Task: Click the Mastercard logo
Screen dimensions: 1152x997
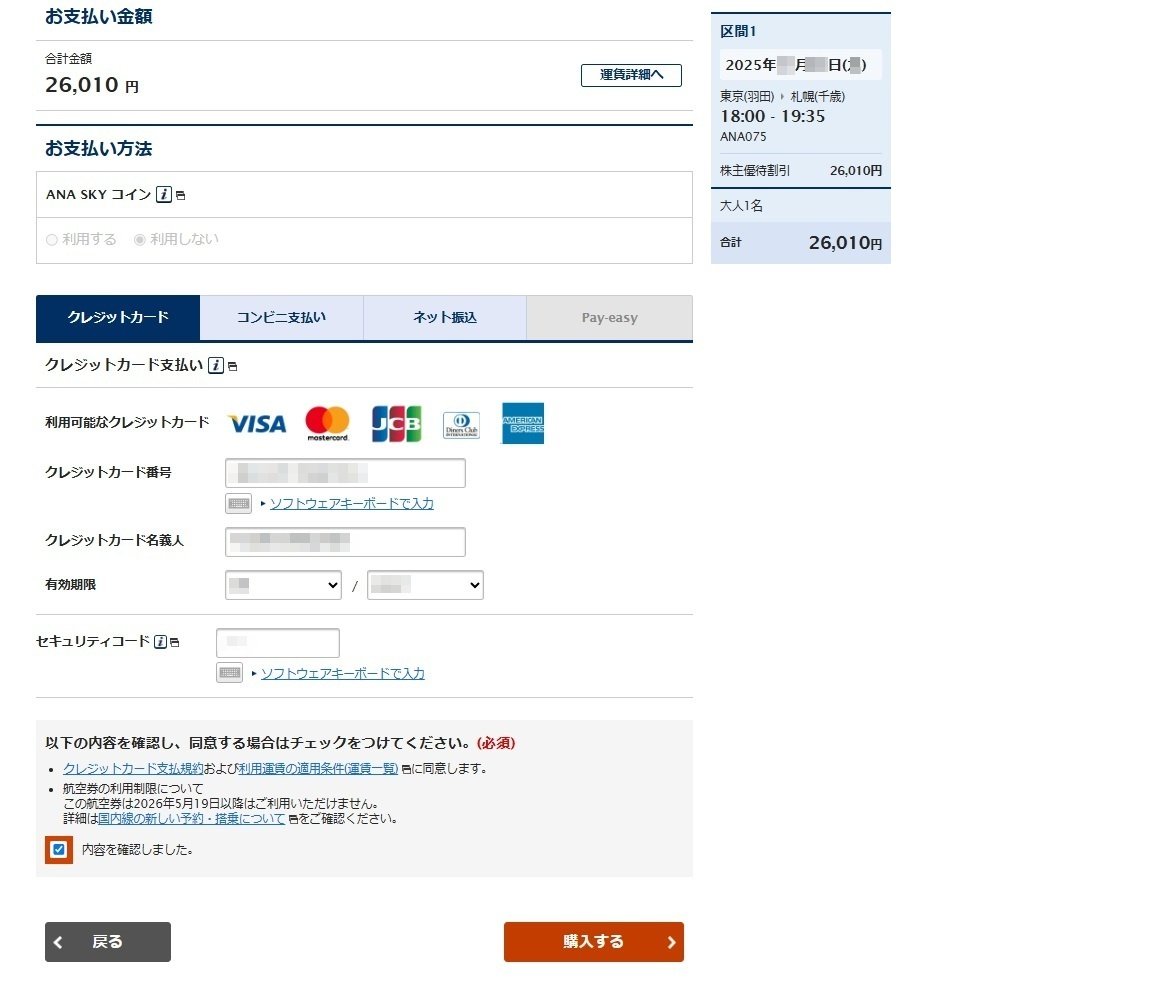Action: [x=327, y=423]
